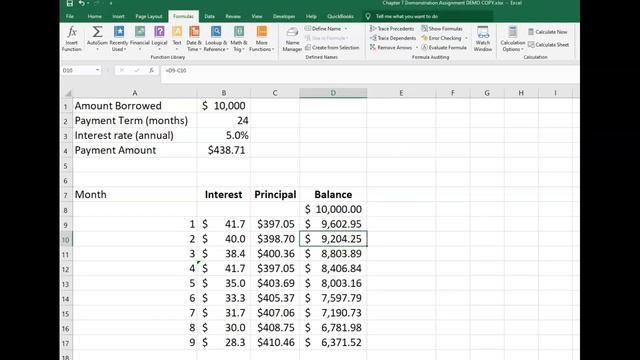Viewport: 640px width, 360px height.
Task: Open Recently Used functions list
Action: pyautogui.click(x=118, y=39)
